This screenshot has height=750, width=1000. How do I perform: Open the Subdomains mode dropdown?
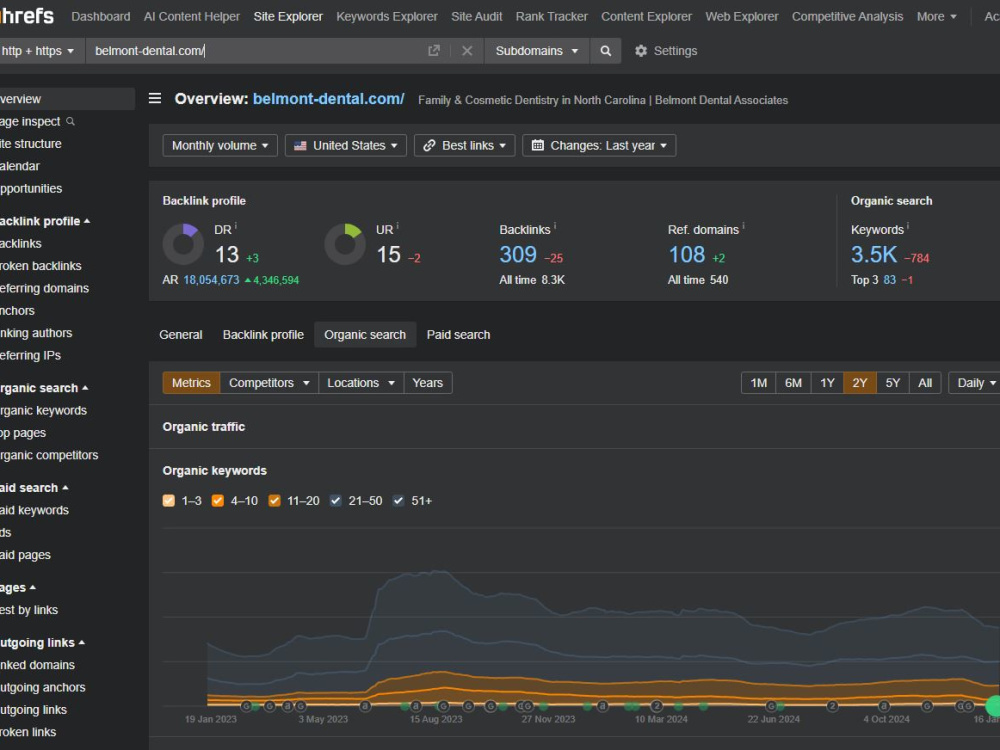[536, 50]
